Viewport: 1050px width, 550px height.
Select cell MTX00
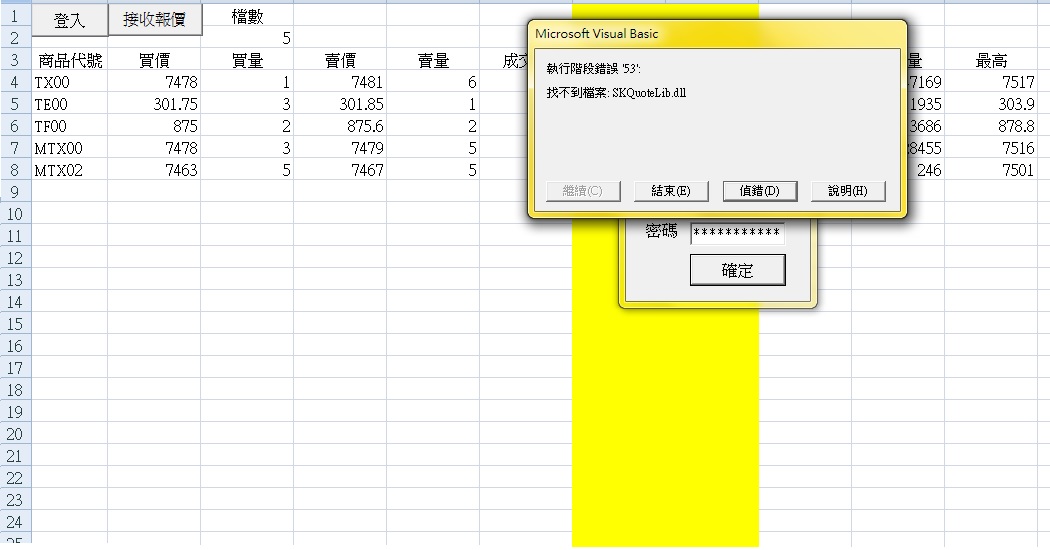coord(70,148)
